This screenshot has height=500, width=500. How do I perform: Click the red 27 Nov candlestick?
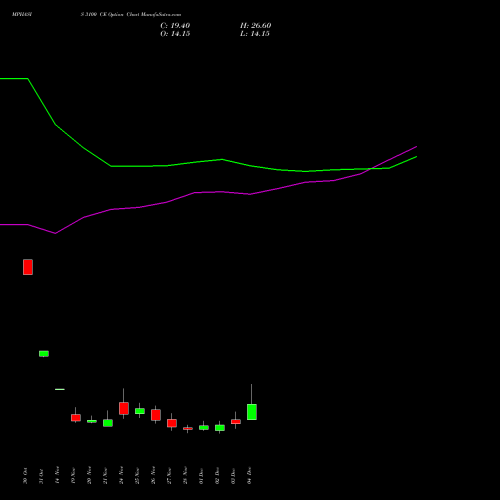tap(172, 423)
